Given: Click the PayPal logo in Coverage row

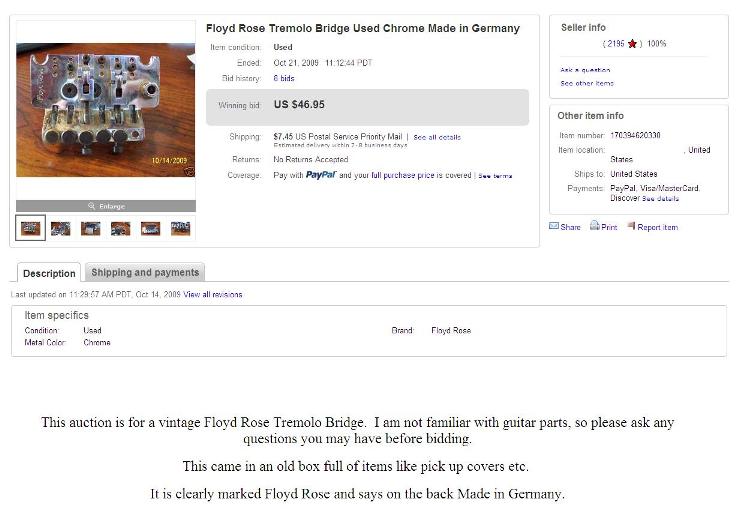Looking at the screenshot, I should 320,175.
